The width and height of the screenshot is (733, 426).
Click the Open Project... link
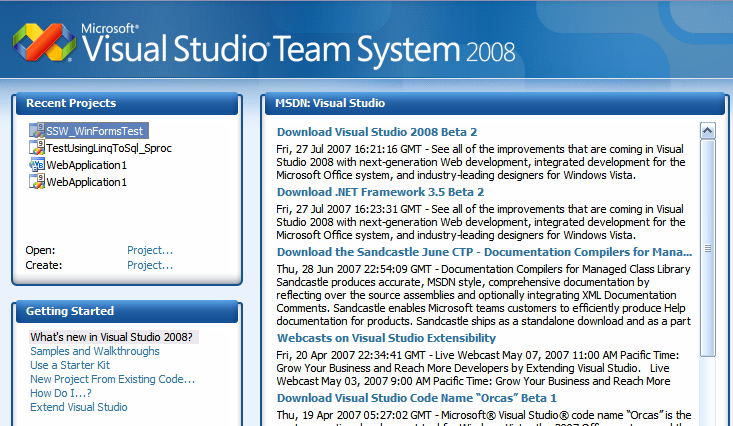point(150,250)
